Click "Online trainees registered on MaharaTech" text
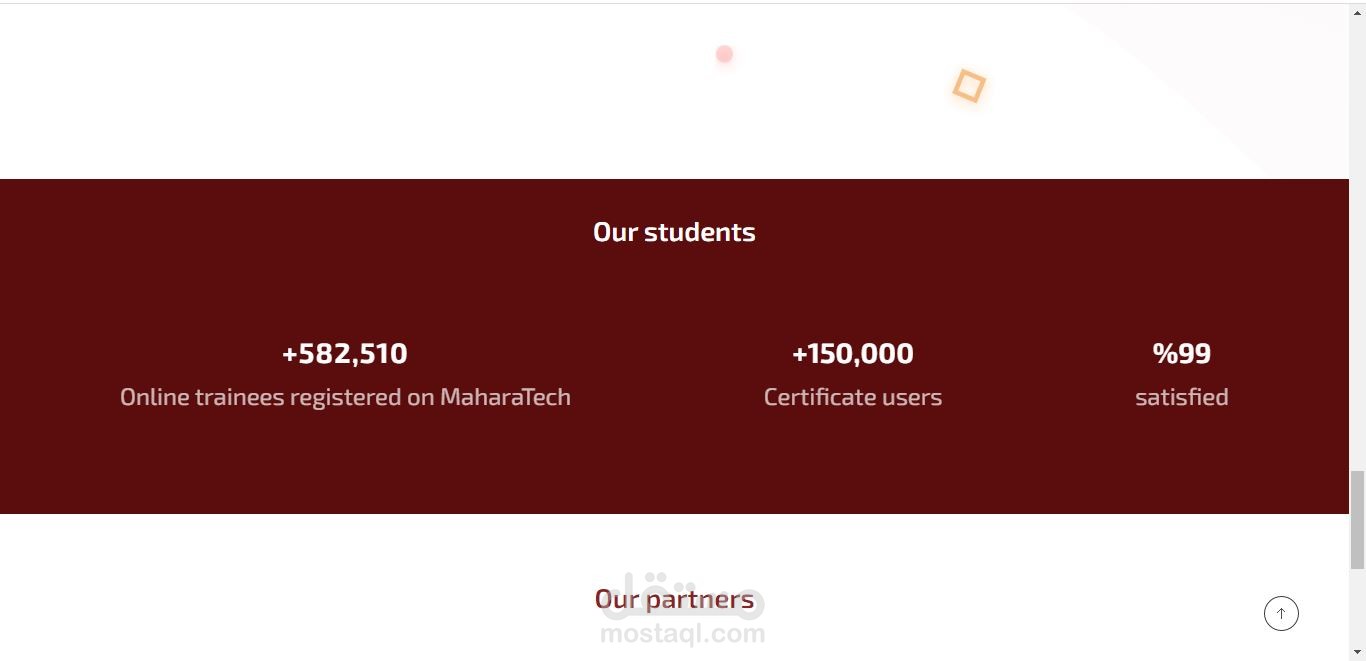This screenshot has height=661, width=1366. click(345, 397)
